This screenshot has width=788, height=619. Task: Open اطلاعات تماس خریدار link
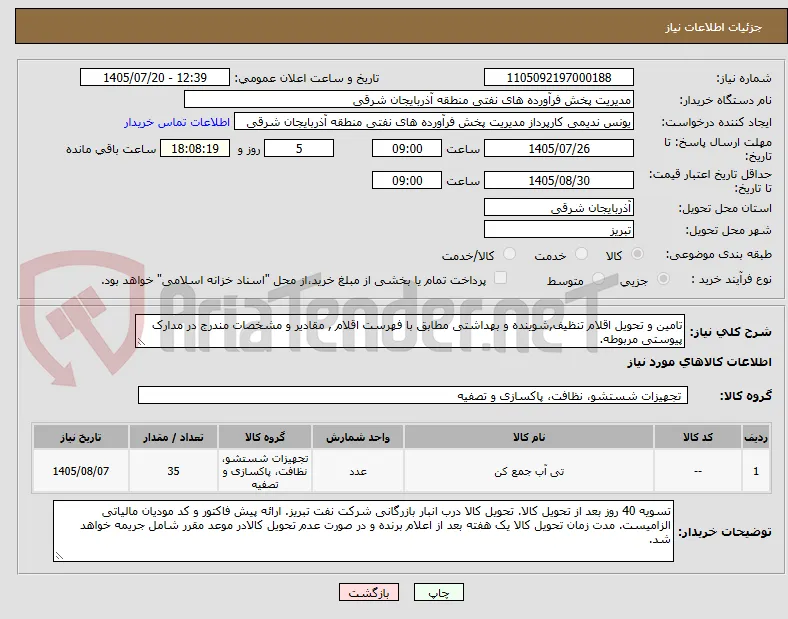[x=177, y=122]
